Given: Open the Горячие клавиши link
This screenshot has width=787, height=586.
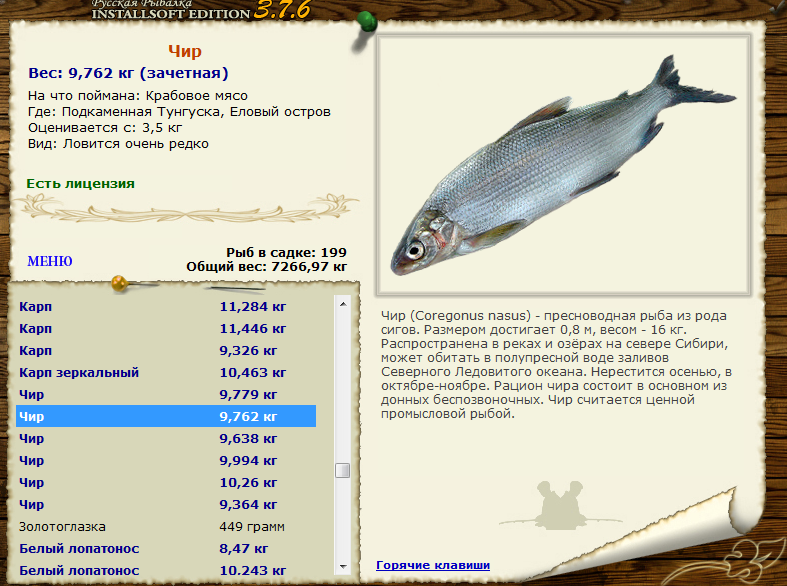Looking at the screenshot, I should pyautogui.click(x=433, y=565).
